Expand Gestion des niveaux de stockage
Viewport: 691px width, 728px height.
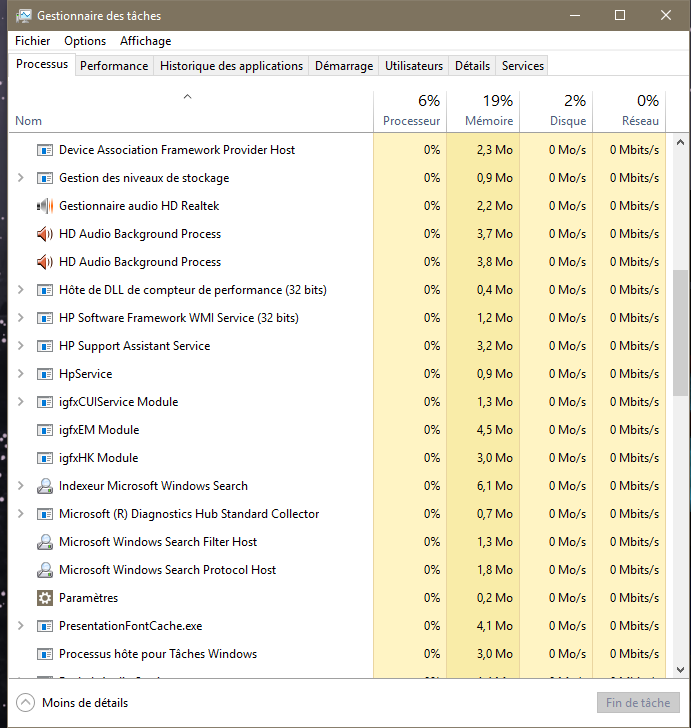(x=20, y=178)
